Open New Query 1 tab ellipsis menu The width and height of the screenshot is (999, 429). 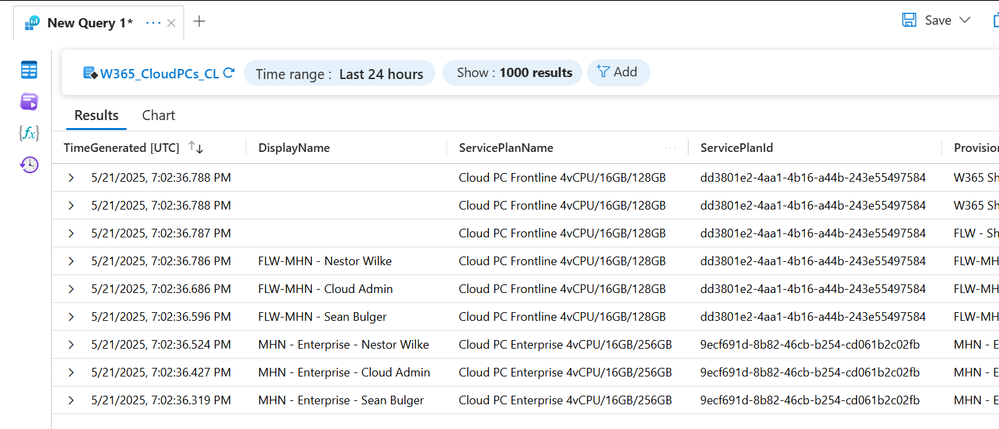pyautogui.click(x=153, y=22)
